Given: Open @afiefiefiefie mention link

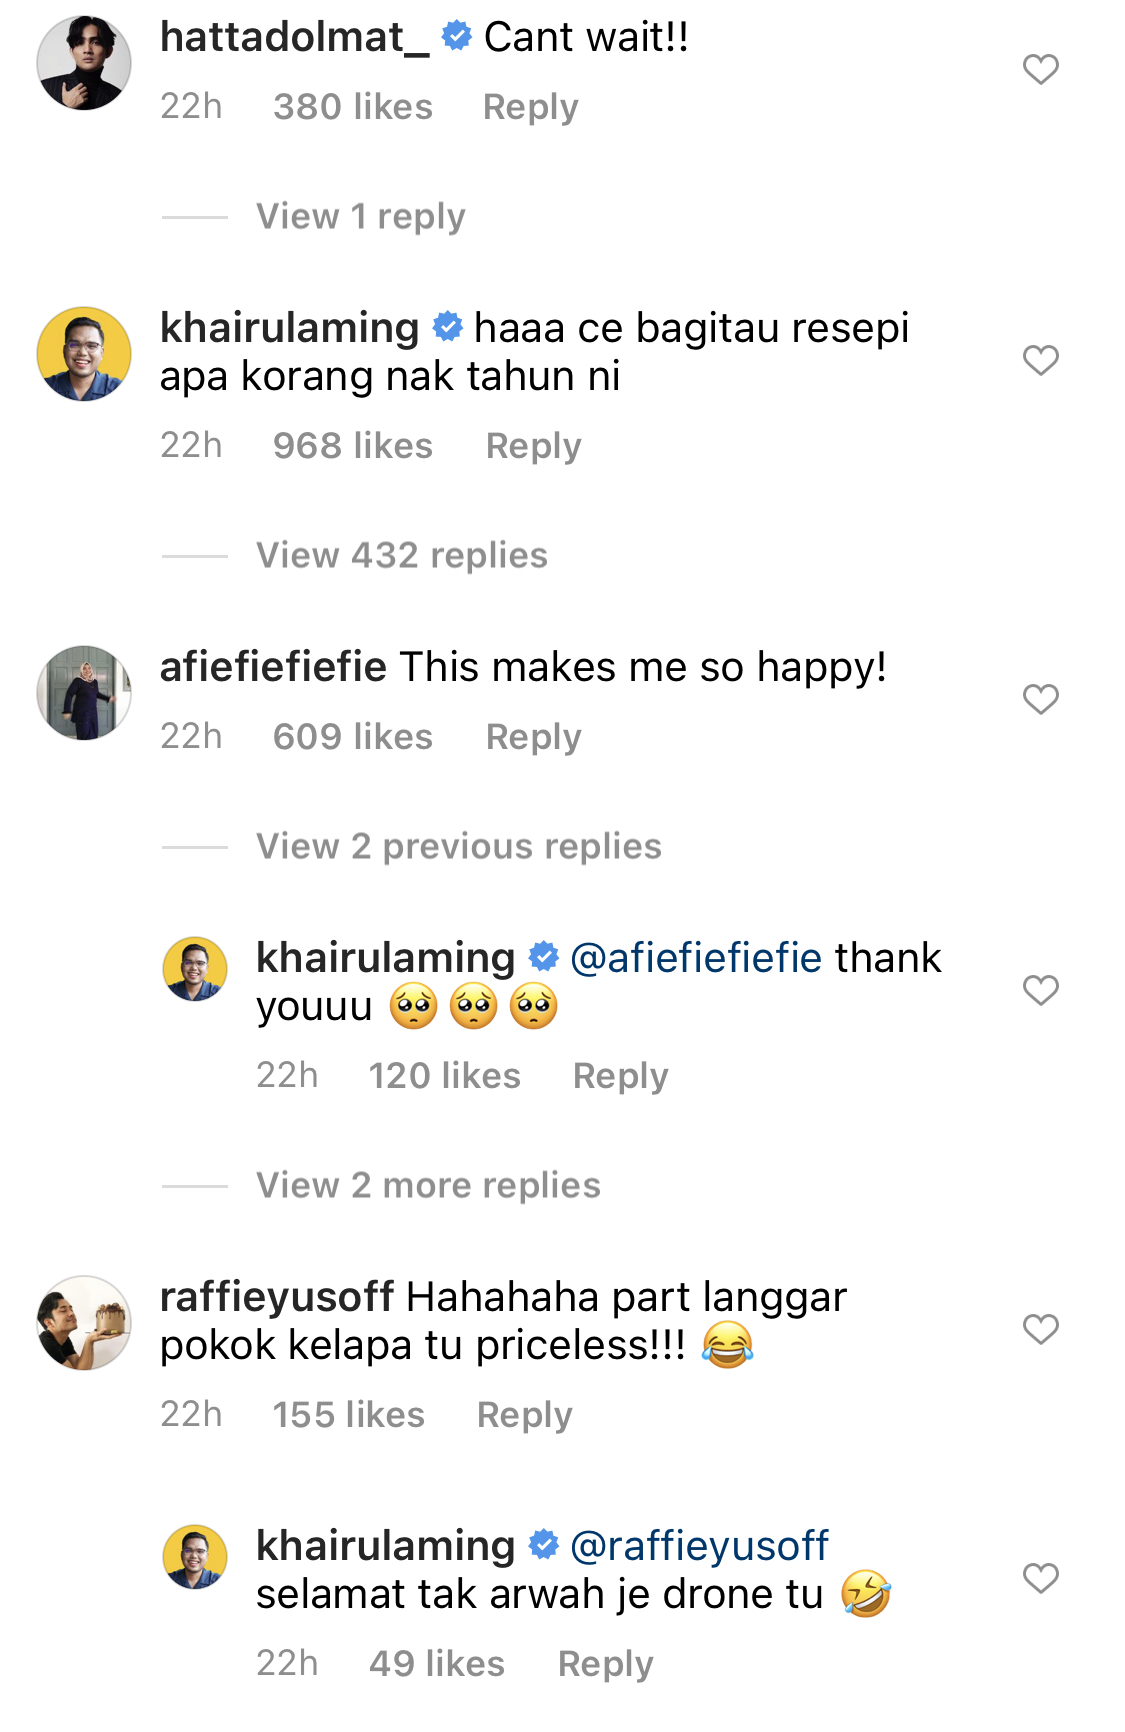Looking at the screenshot, I should point(696,958).
